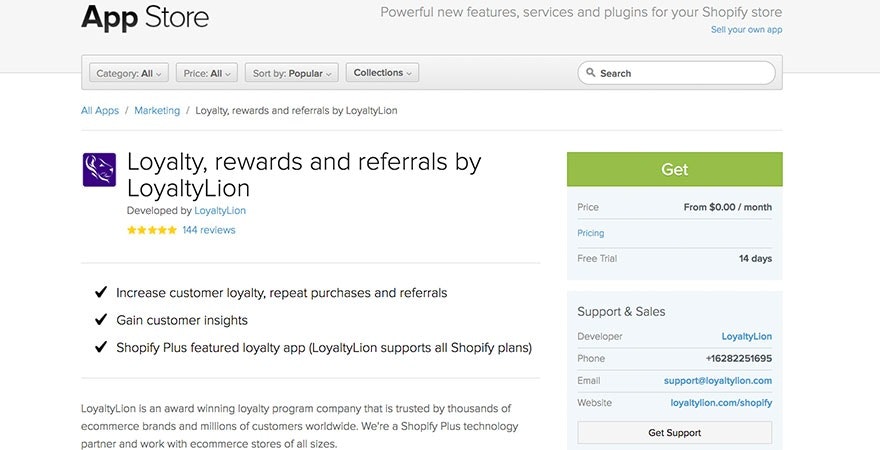880x450 pixels.
Task: Click the support@loyaltylion.com email link
Action: pyautogui.click(x=717, y=381)
